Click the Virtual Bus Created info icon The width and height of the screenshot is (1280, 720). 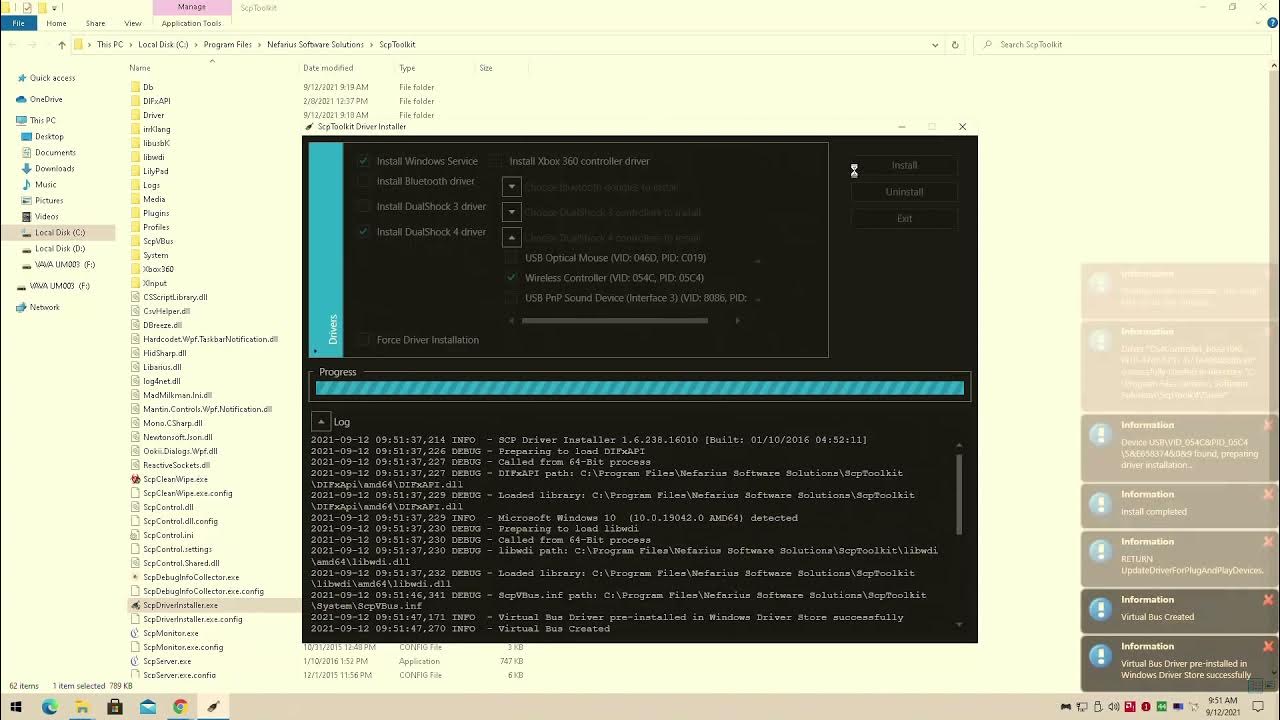1100,609
